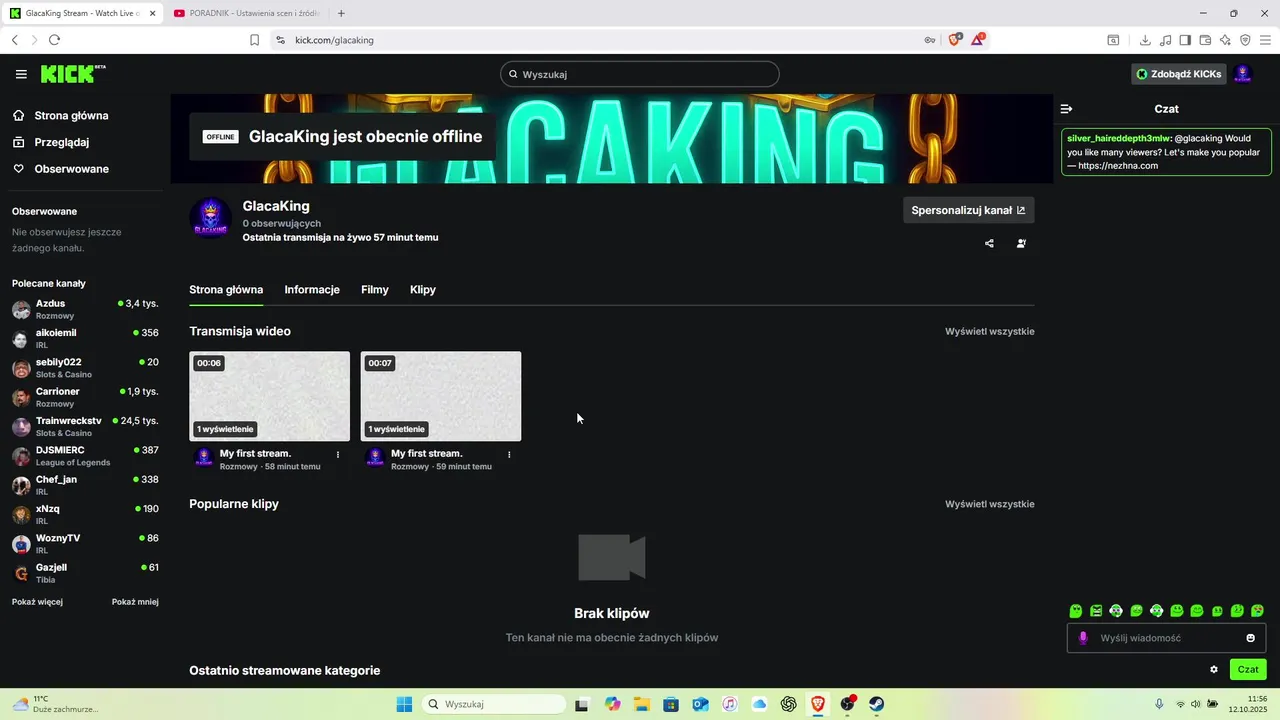Click the Brave Rewards triangle icon
The height and width of the screenshot is (720, 1280).
978,40
